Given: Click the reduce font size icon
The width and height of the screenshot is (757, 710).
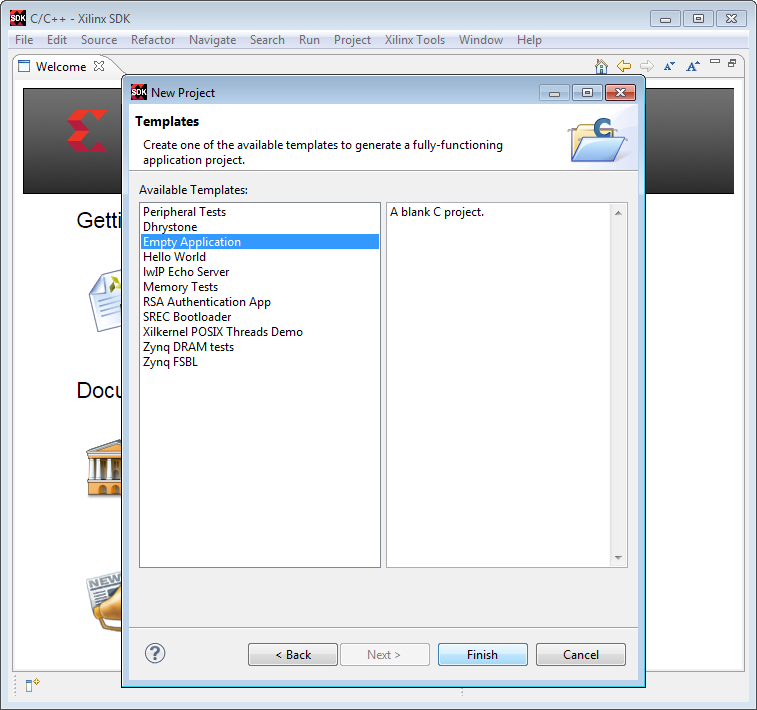Looking at the screenshot, I should 669,66.
